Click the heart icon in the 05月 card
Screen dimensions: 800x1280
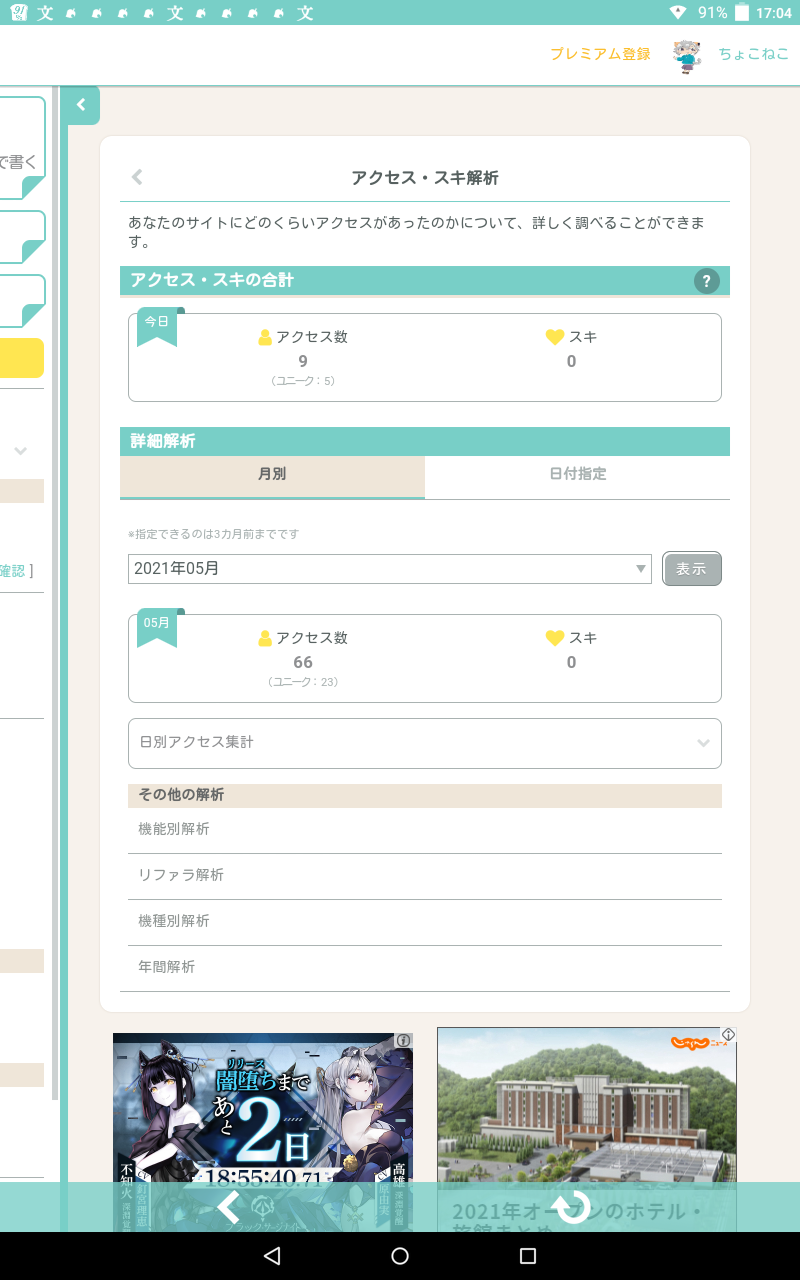pyautogui.click(x=555, y=639)
